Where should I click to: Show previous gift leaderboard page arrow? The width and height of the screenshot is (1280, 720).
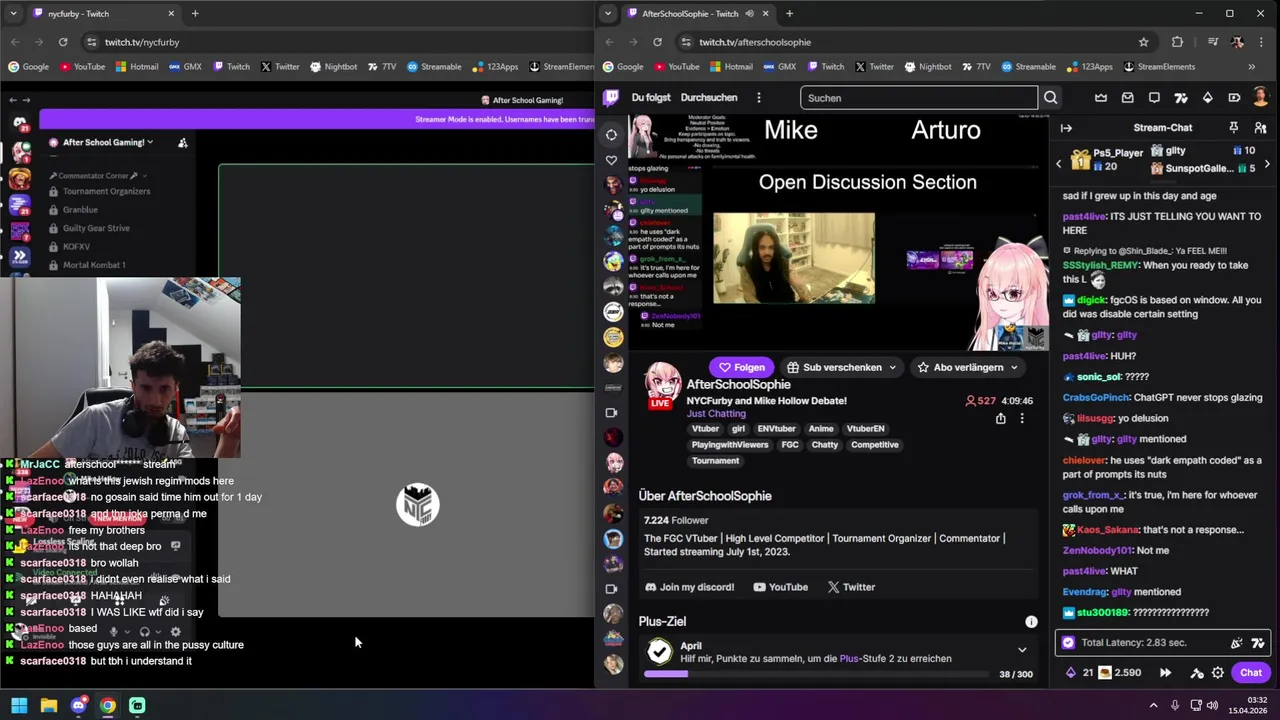coord(1059,164)
